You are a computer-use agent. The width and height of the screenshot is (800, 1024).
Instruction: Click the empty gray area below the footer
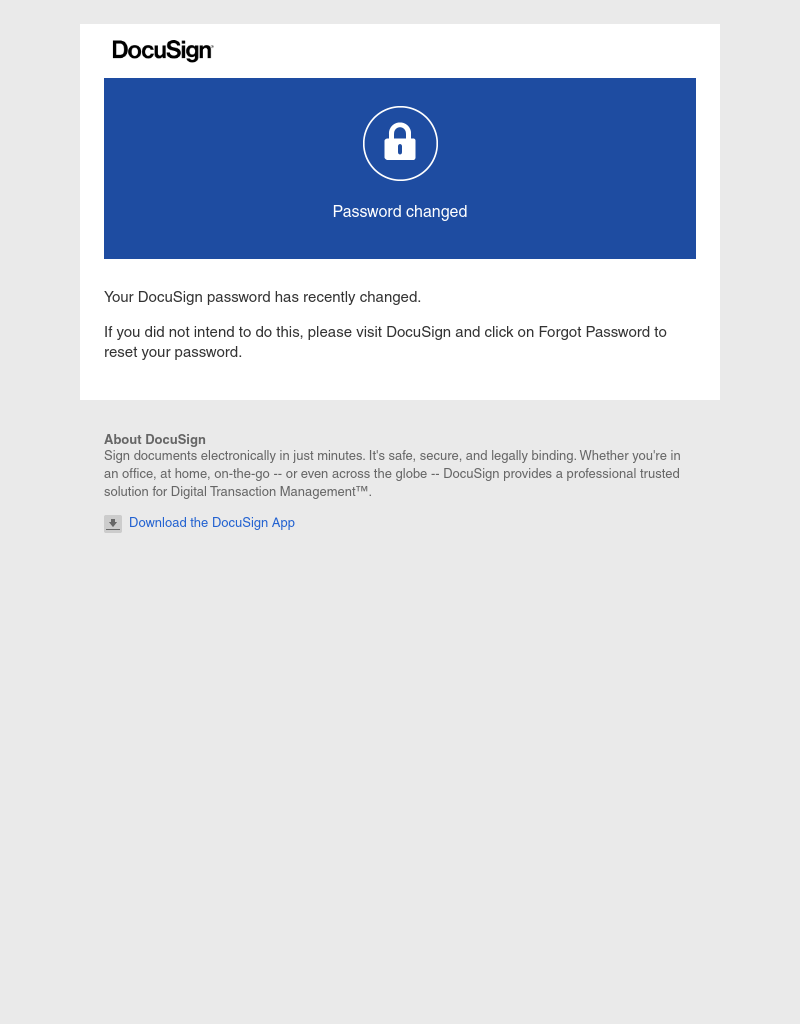[400, 777]
